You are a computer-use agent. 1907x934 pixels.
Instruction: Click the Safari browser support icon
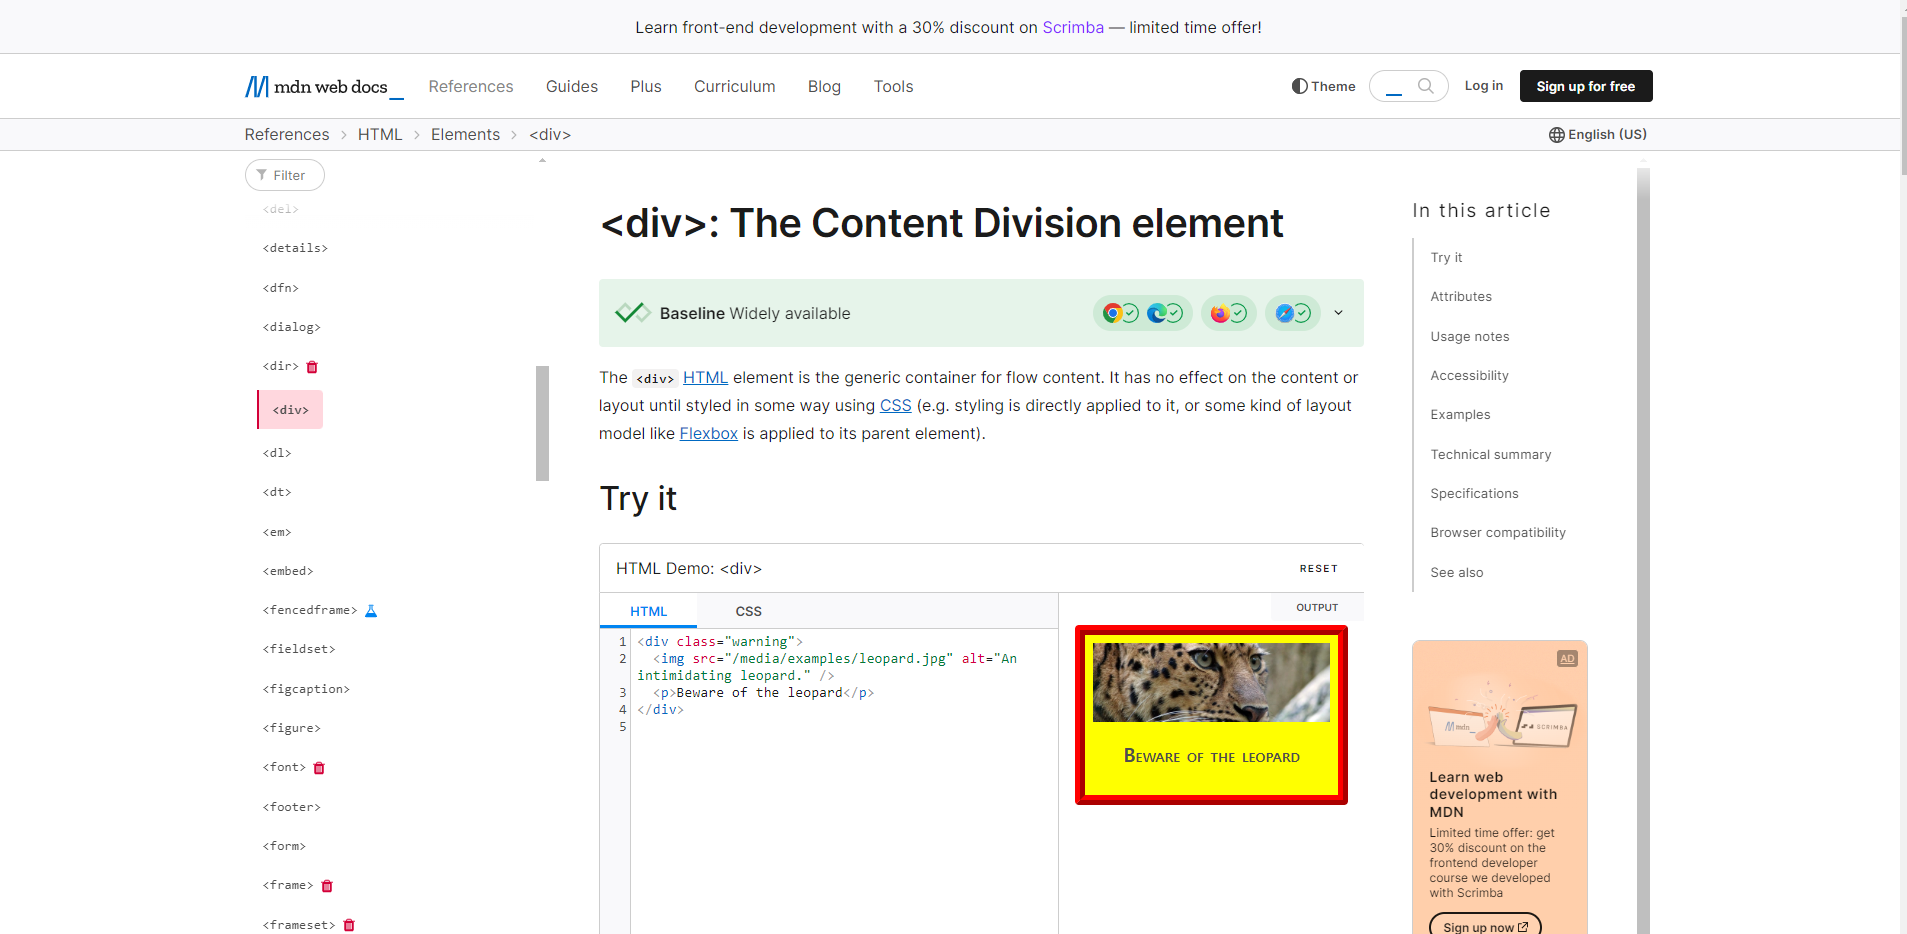point(1284,313)
